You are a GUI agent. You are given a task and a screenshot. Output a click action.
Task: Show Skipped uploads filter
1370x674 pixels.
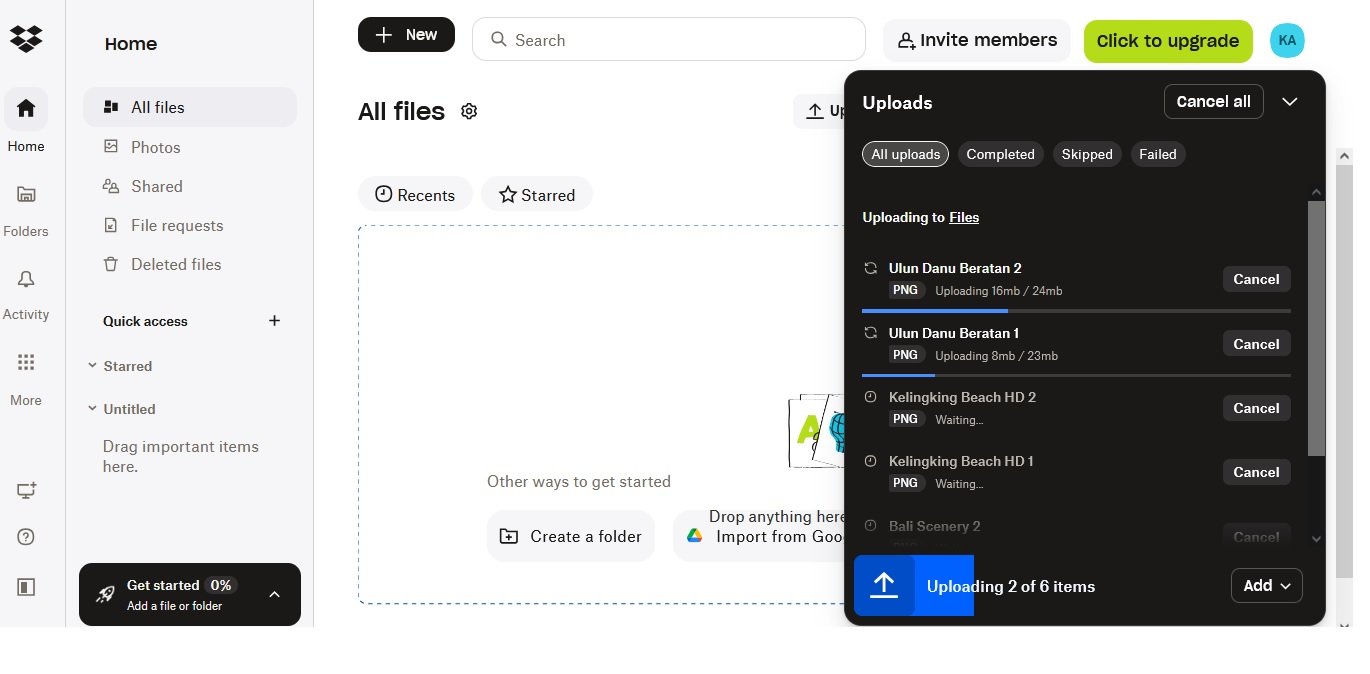[1087, 154]
